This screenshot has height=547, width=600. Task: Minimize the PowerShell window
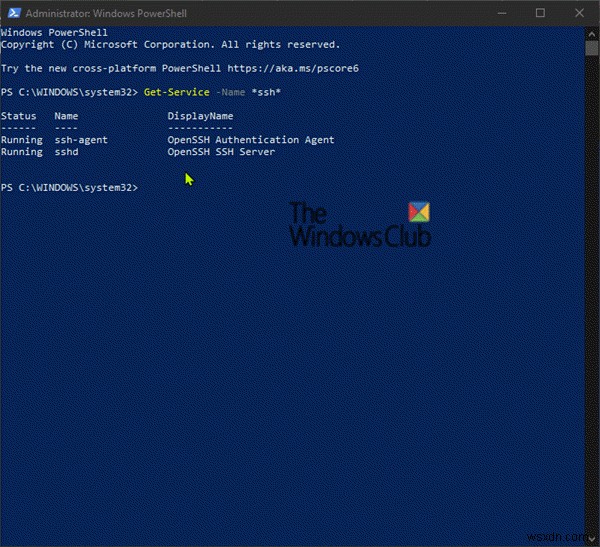pyautogui.click(x=502, y=13)
